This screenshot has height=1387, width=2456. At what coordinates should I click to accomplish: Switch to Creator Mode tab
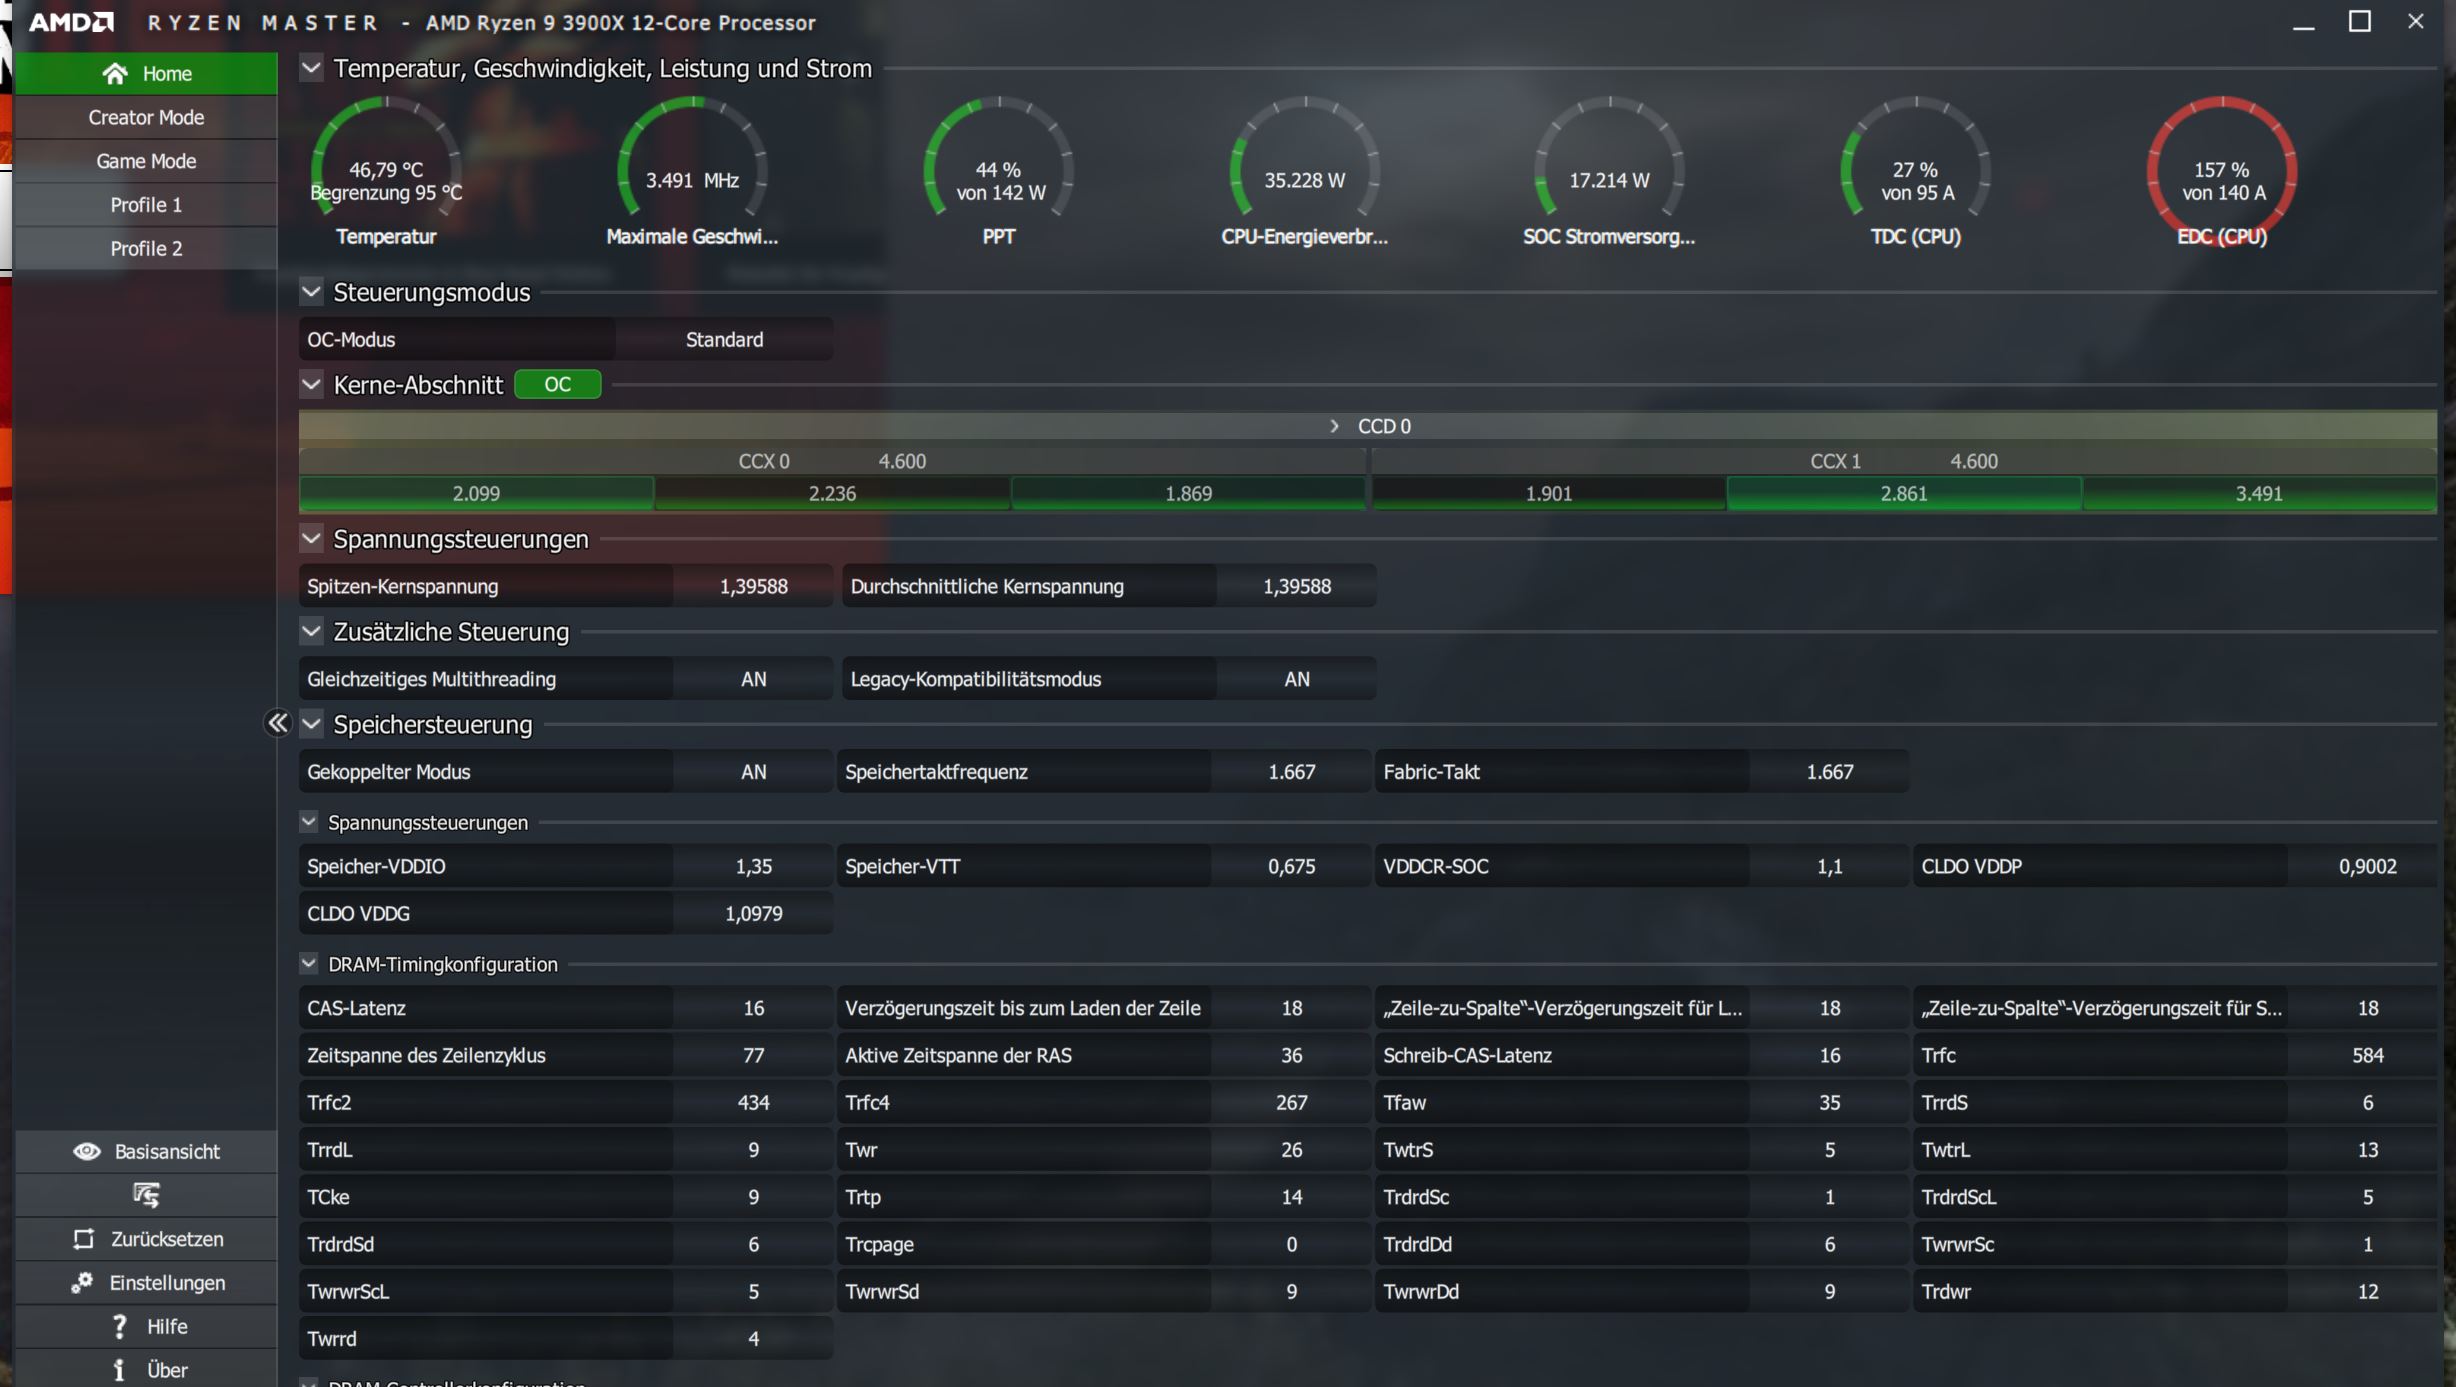pyautogui.click(x=146, y=117)
